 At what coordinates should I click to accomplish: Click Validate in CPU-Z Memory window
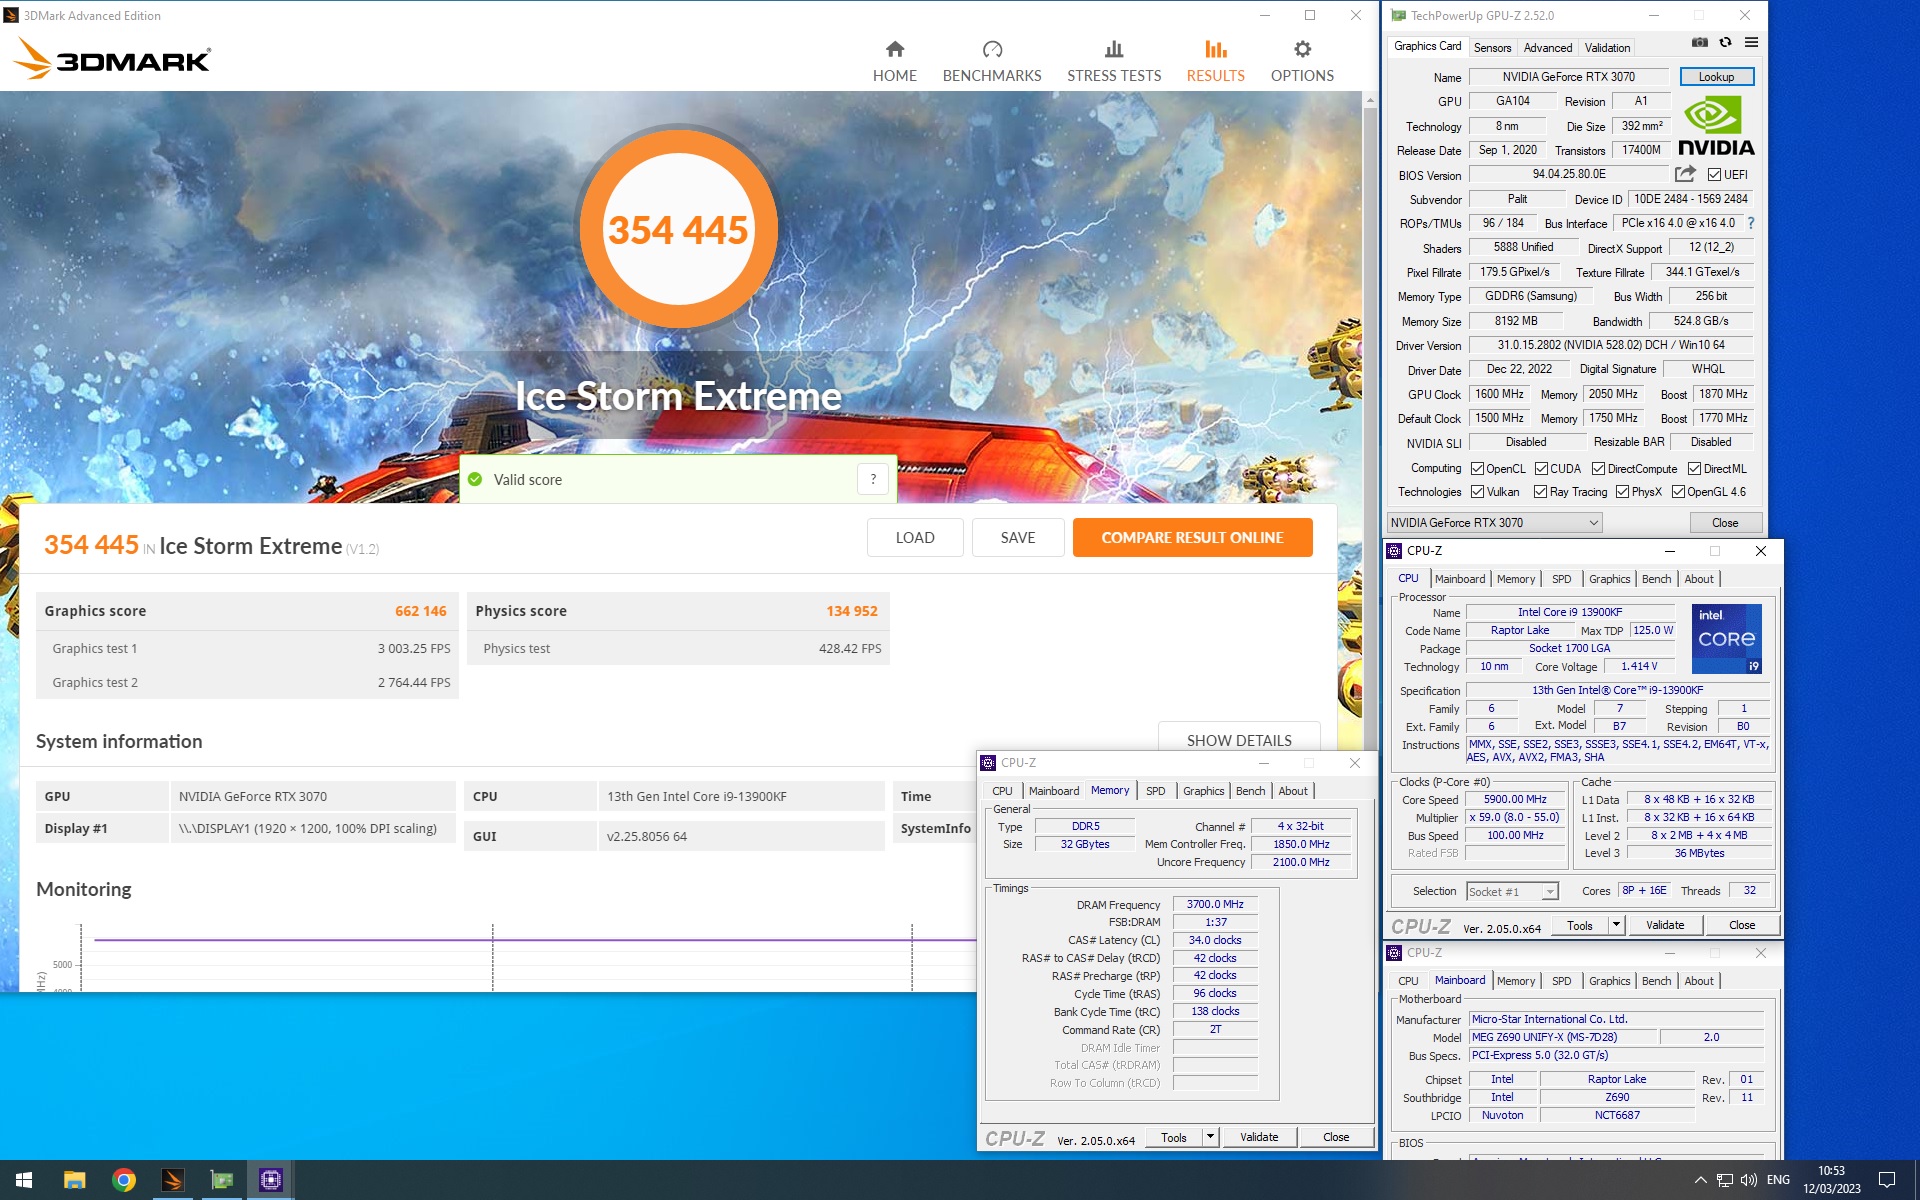pos(1259,1137)
